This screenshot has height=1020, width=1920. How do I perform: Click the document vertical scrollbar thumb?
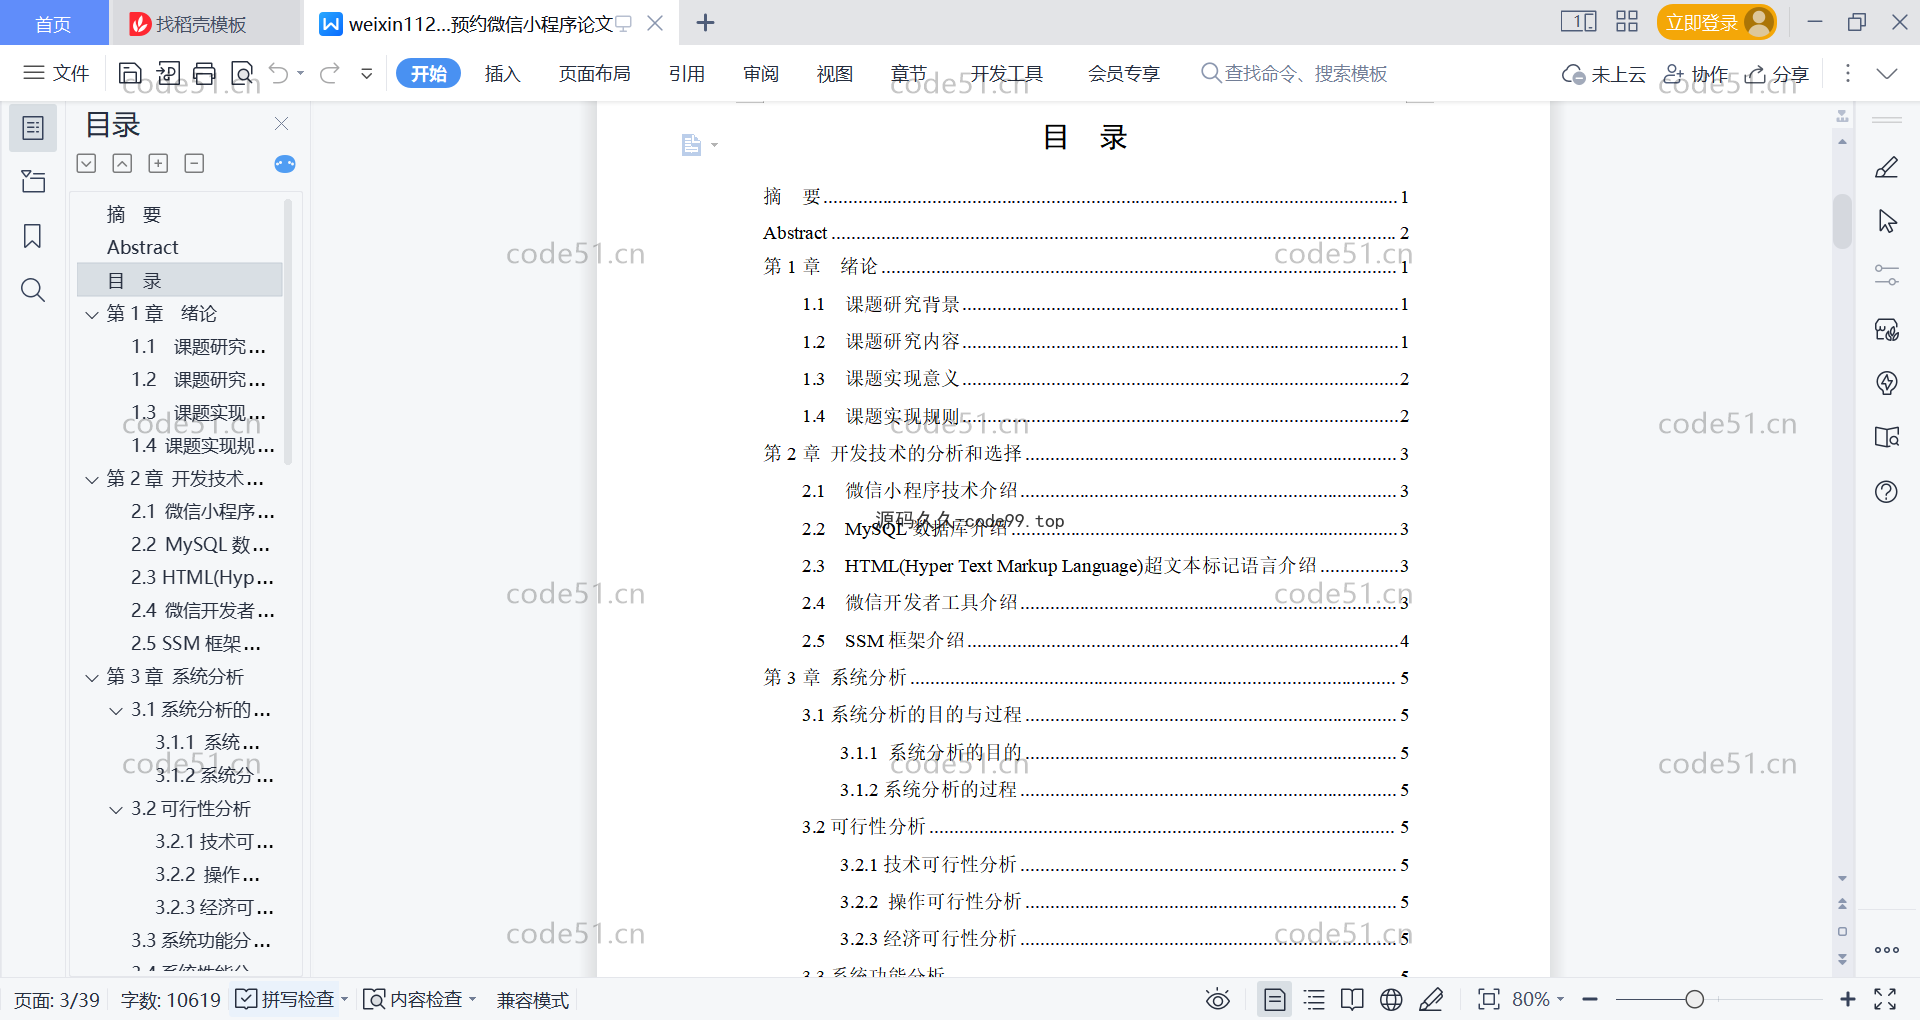(x=1842, y=221)
